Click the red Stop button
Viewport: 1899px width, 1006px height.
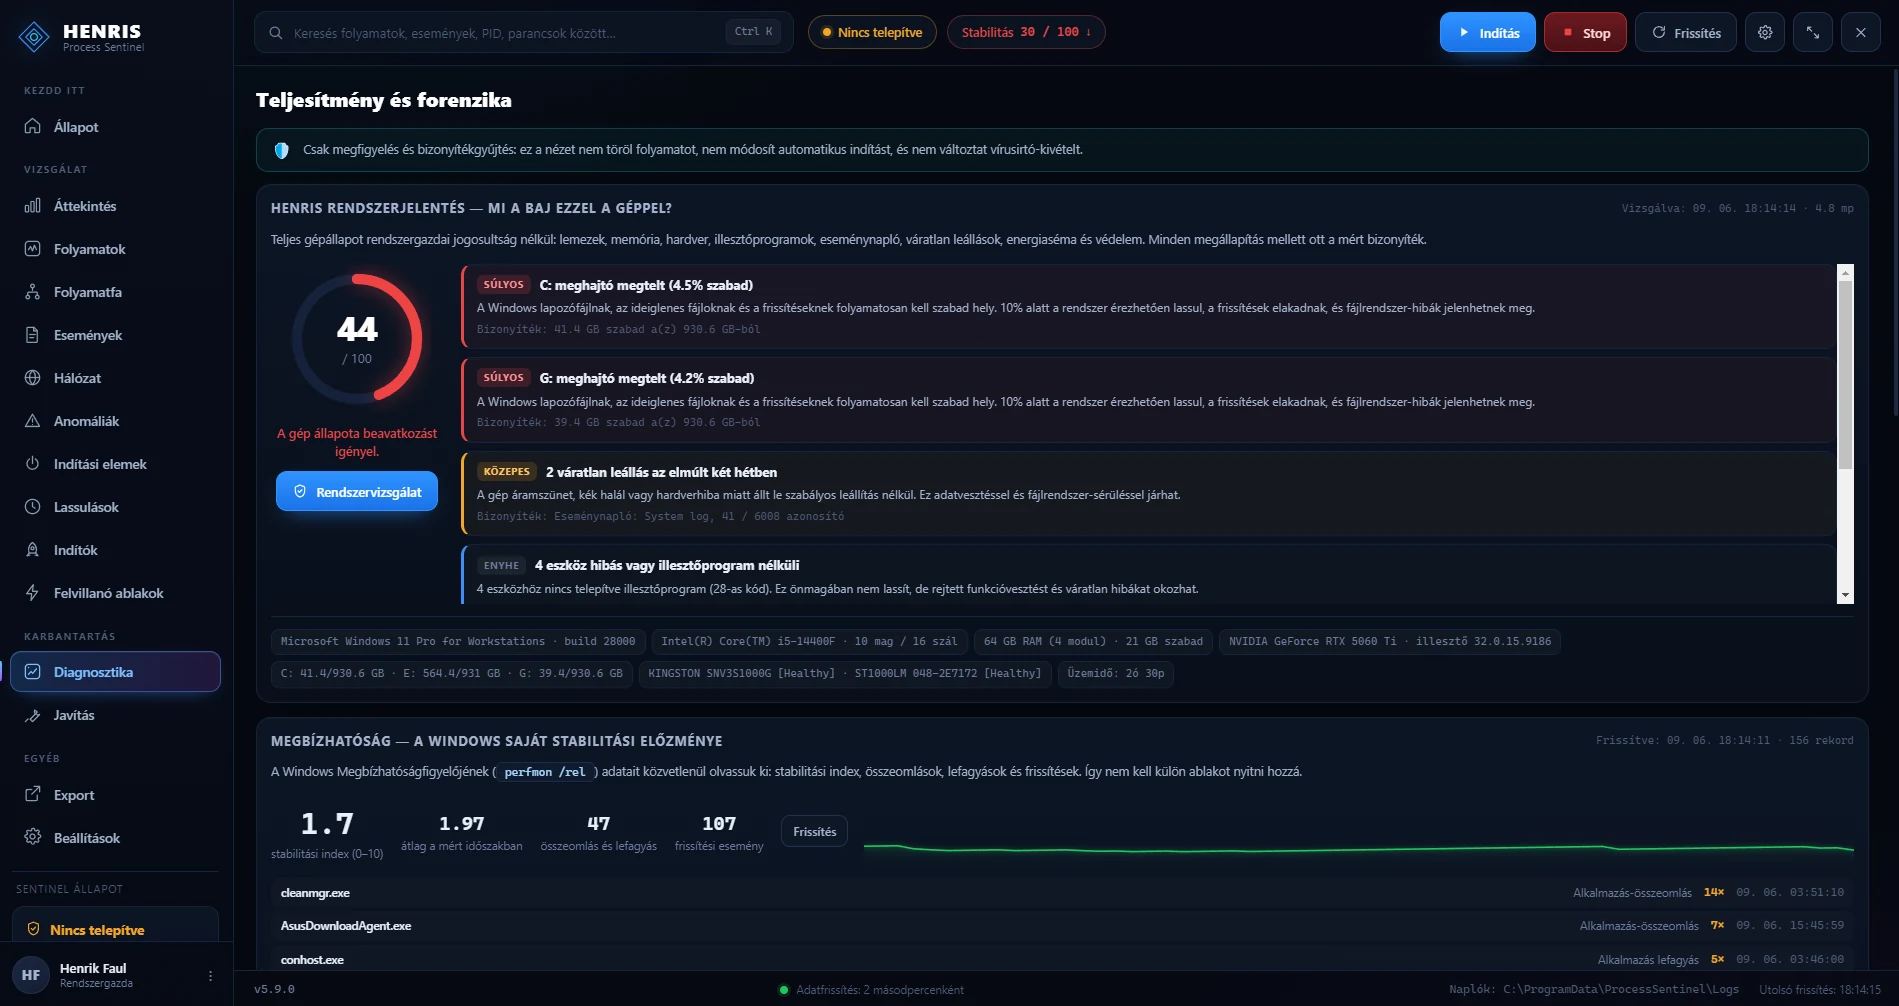pos(1585,32)
